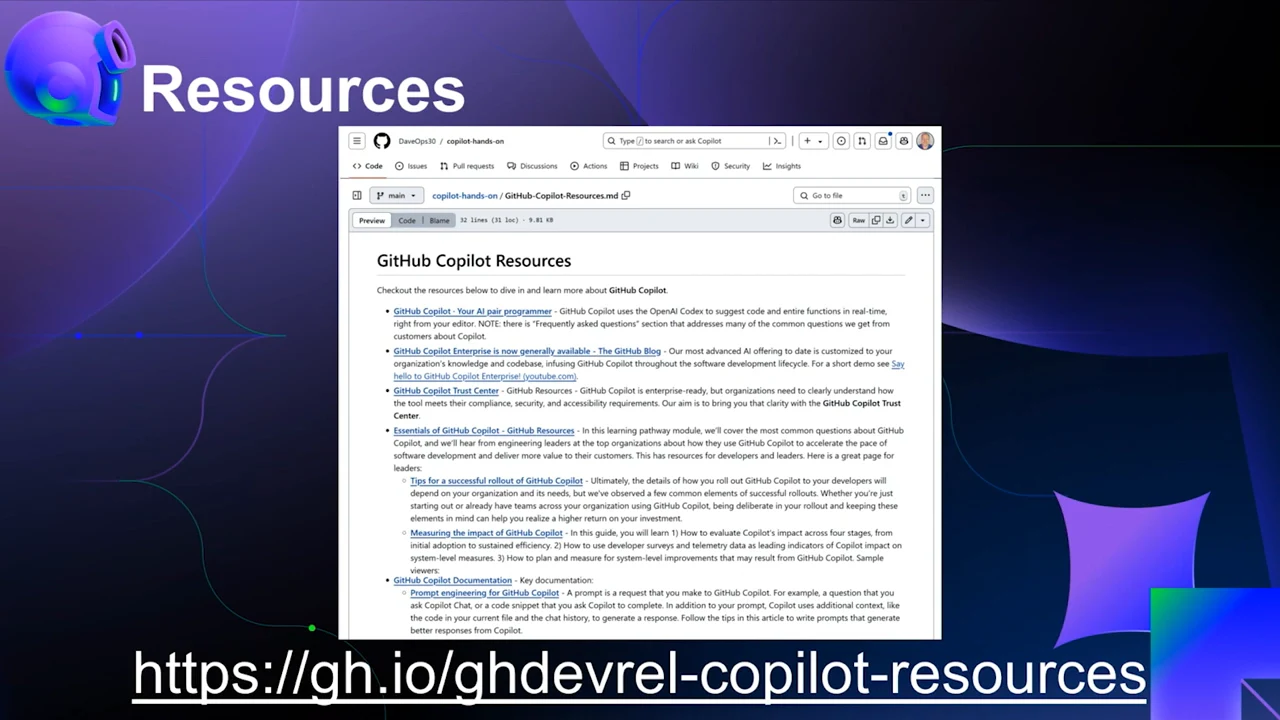Viewport: 1280px width, 720px height.
Task: Click the 32 lines file size info
Action: pyautogui.click(x=506, y=220)
